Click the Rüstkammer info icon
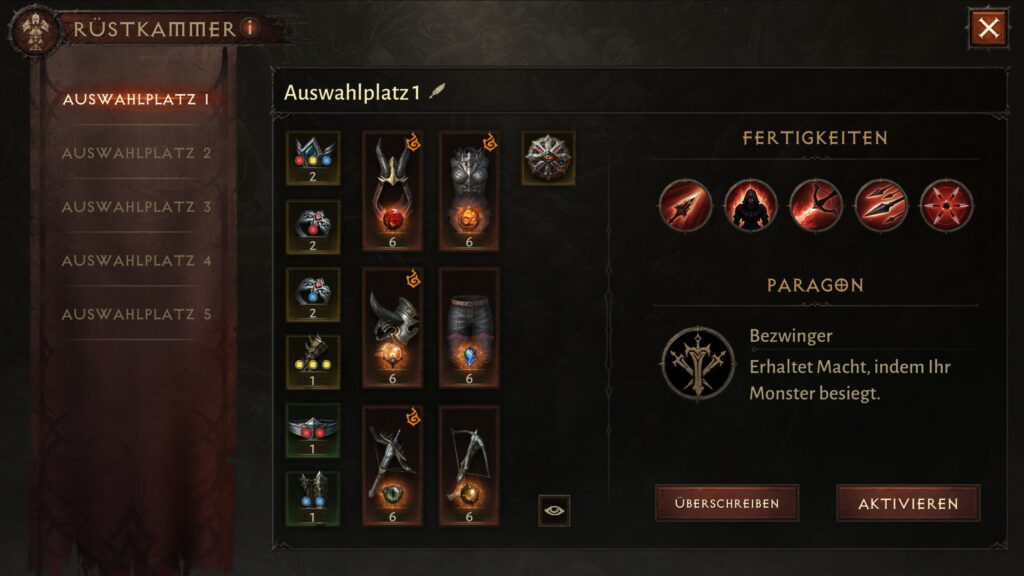1024x576 pixels. point(250,27)
